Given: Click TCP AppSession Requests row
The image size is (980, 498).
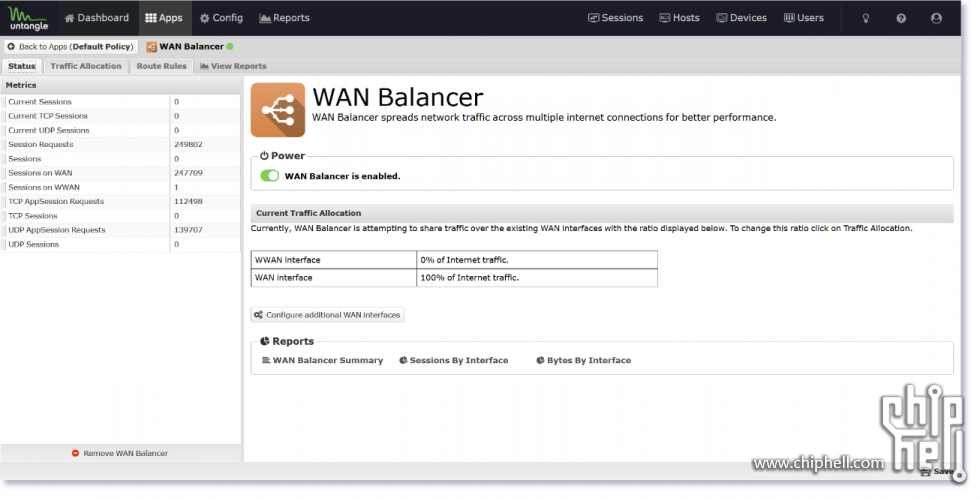Looking at the screenshot, I should point(121,202).
